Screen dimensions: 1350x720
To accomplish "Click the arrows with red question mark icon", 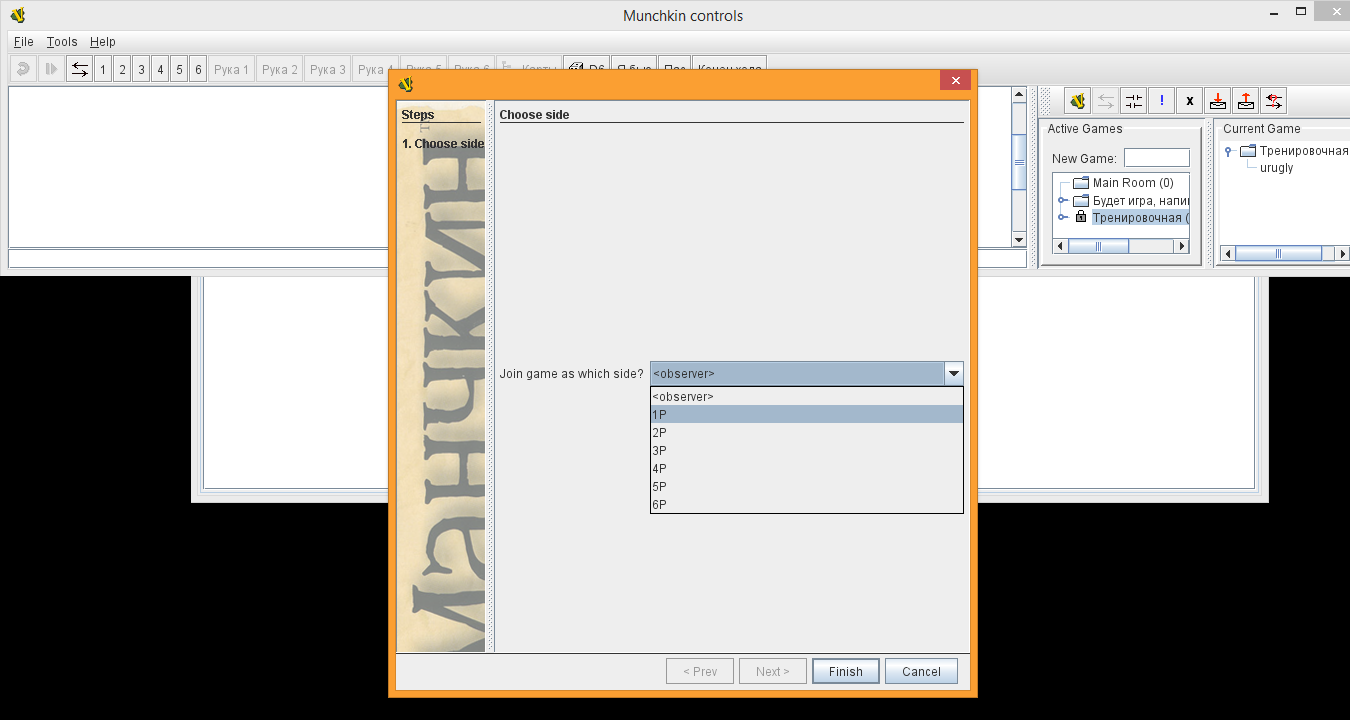I will (x=1273, y=101).
